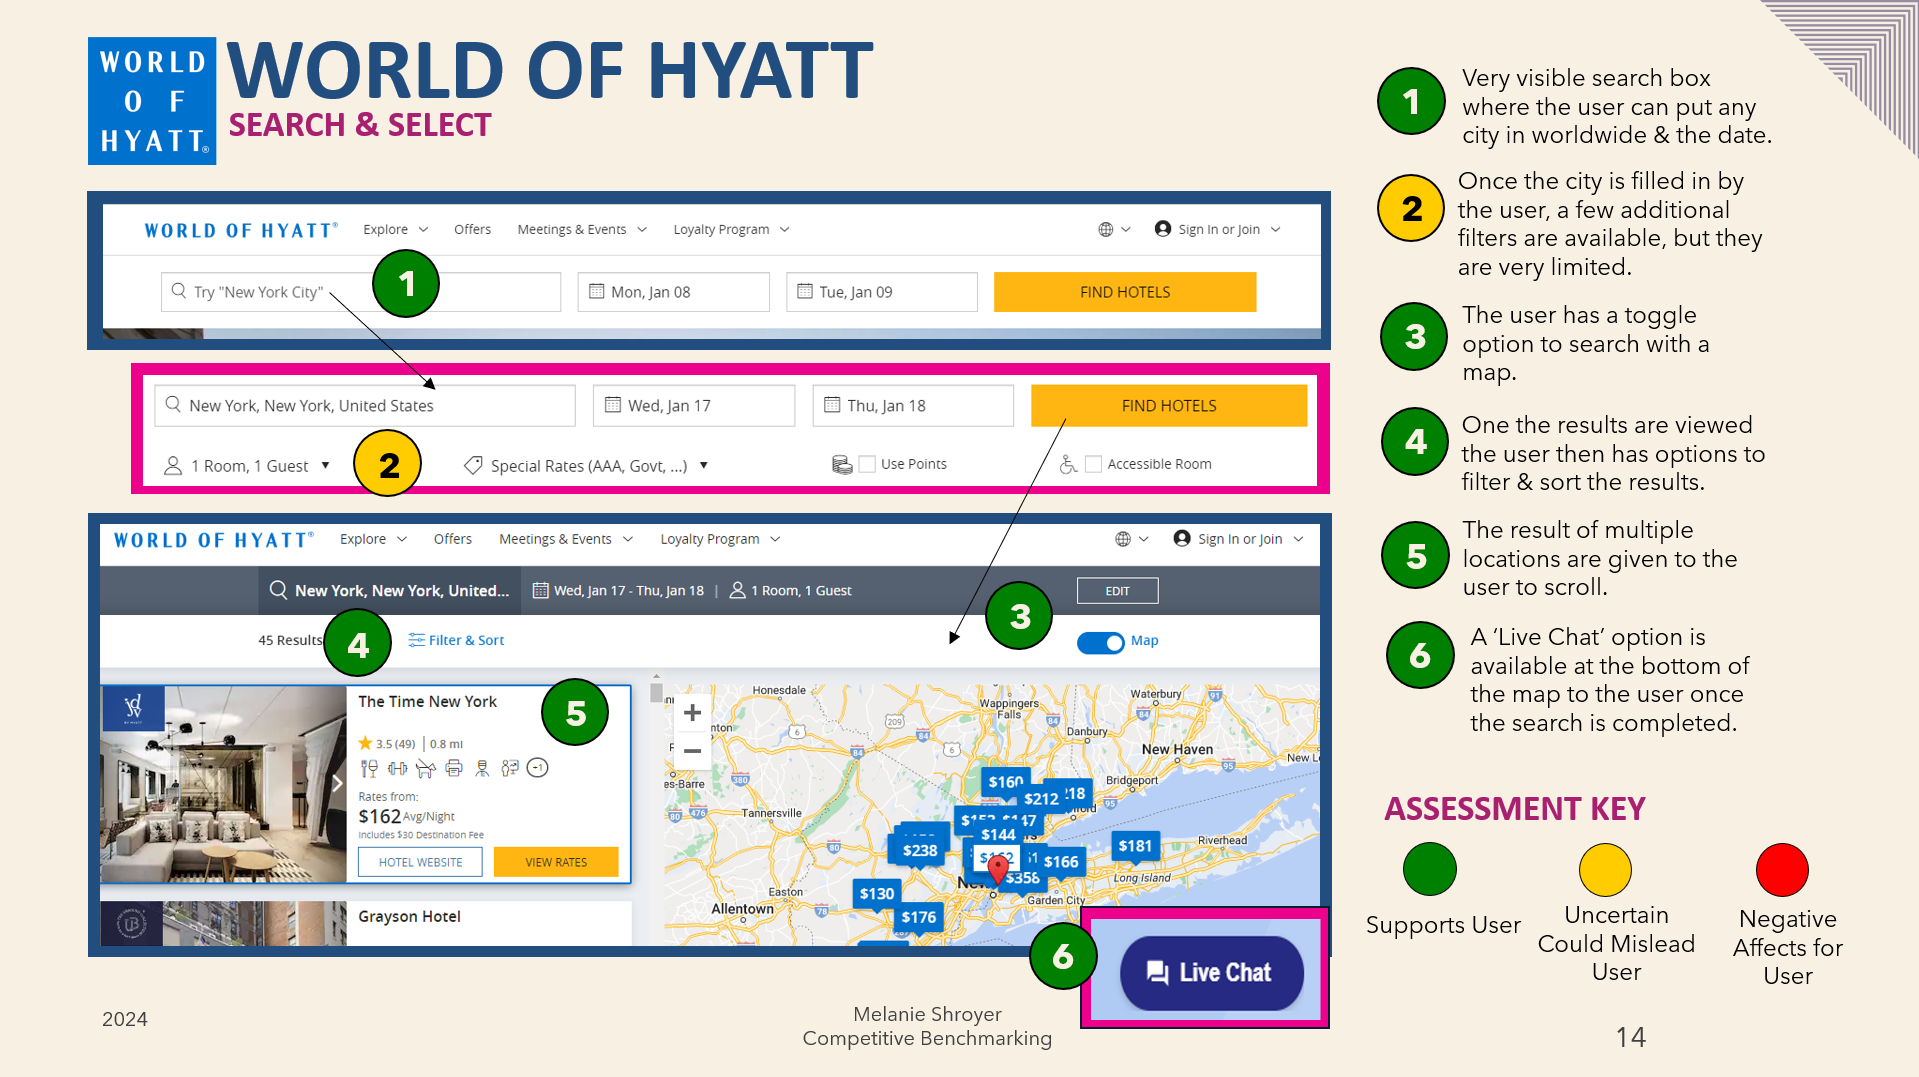Click the VIEW RATES button
Viewport: 1919px width, 1077px height.
[x=556, y=862]
